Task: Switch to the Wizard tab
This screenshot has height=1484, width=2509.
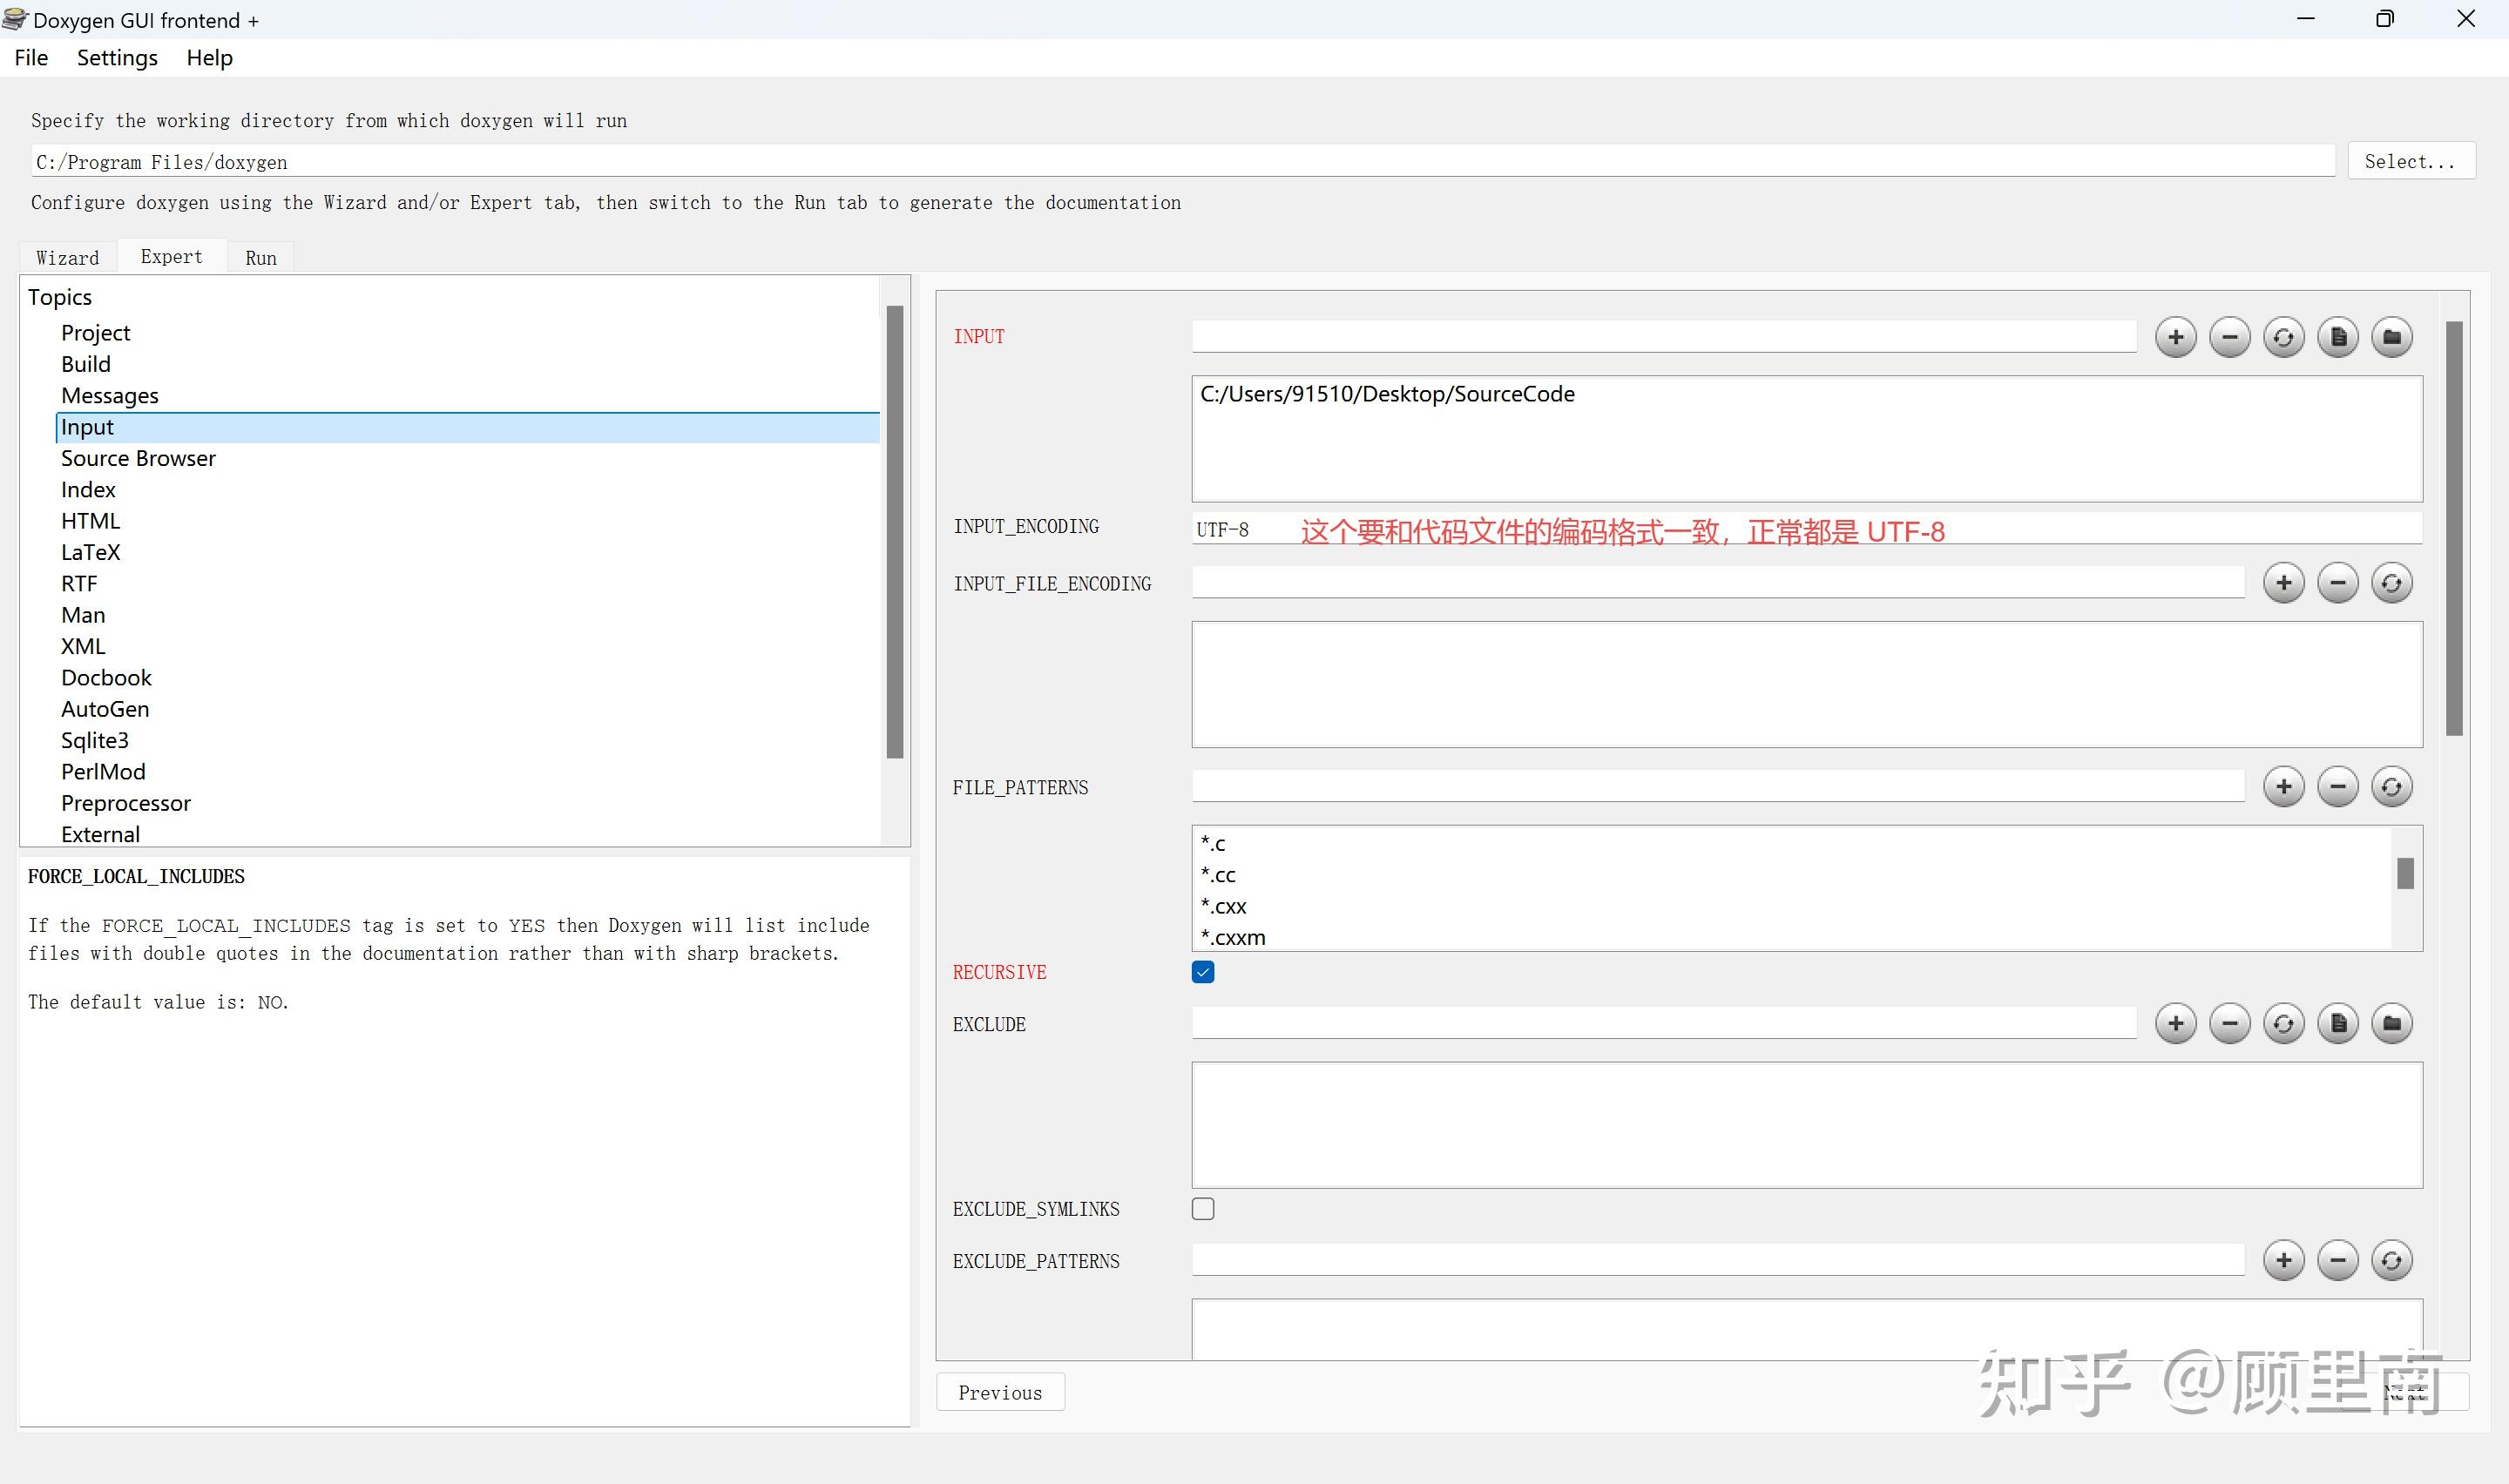Action: (67, 258)
